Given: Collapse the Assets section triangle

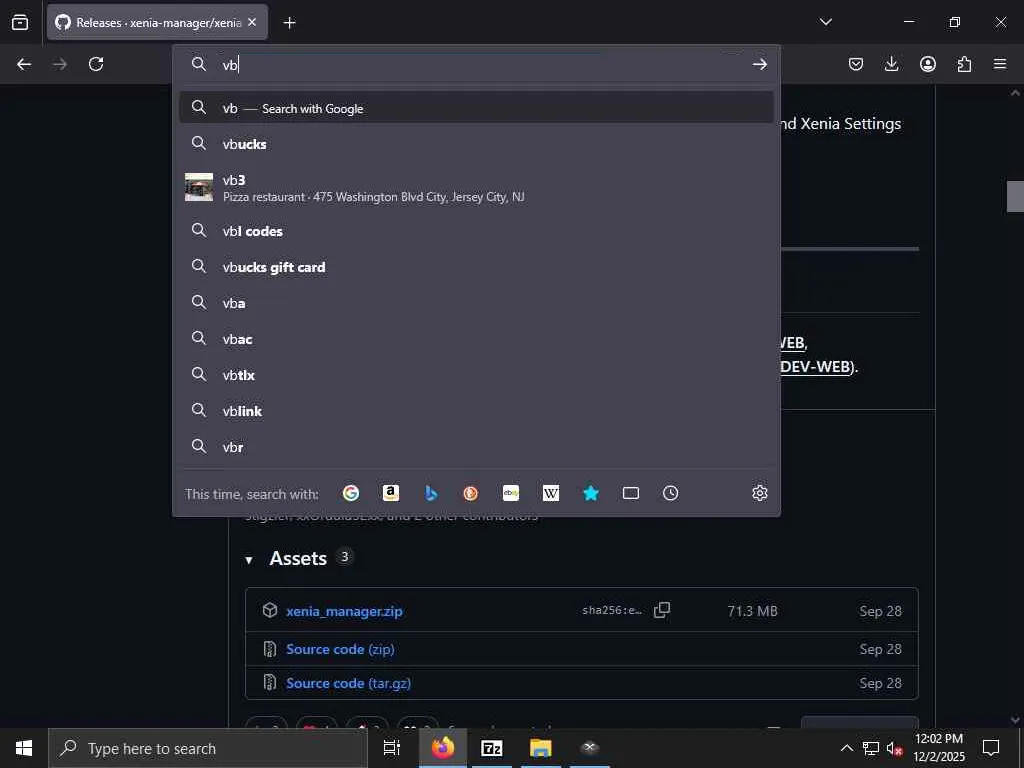Looking at the screenshot, I should click(x=249, y=560).
